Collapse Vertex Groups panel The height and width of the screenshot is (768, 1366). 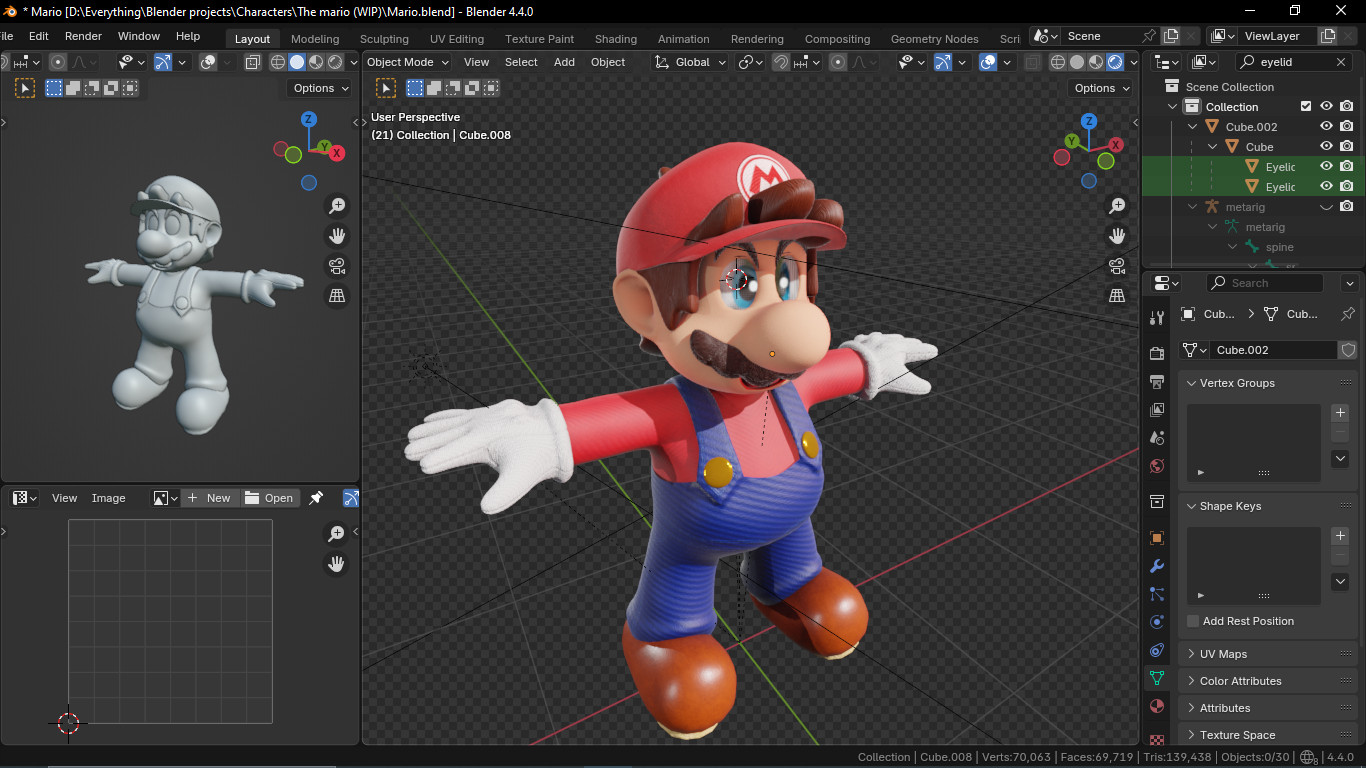(x=1192, y=383)
